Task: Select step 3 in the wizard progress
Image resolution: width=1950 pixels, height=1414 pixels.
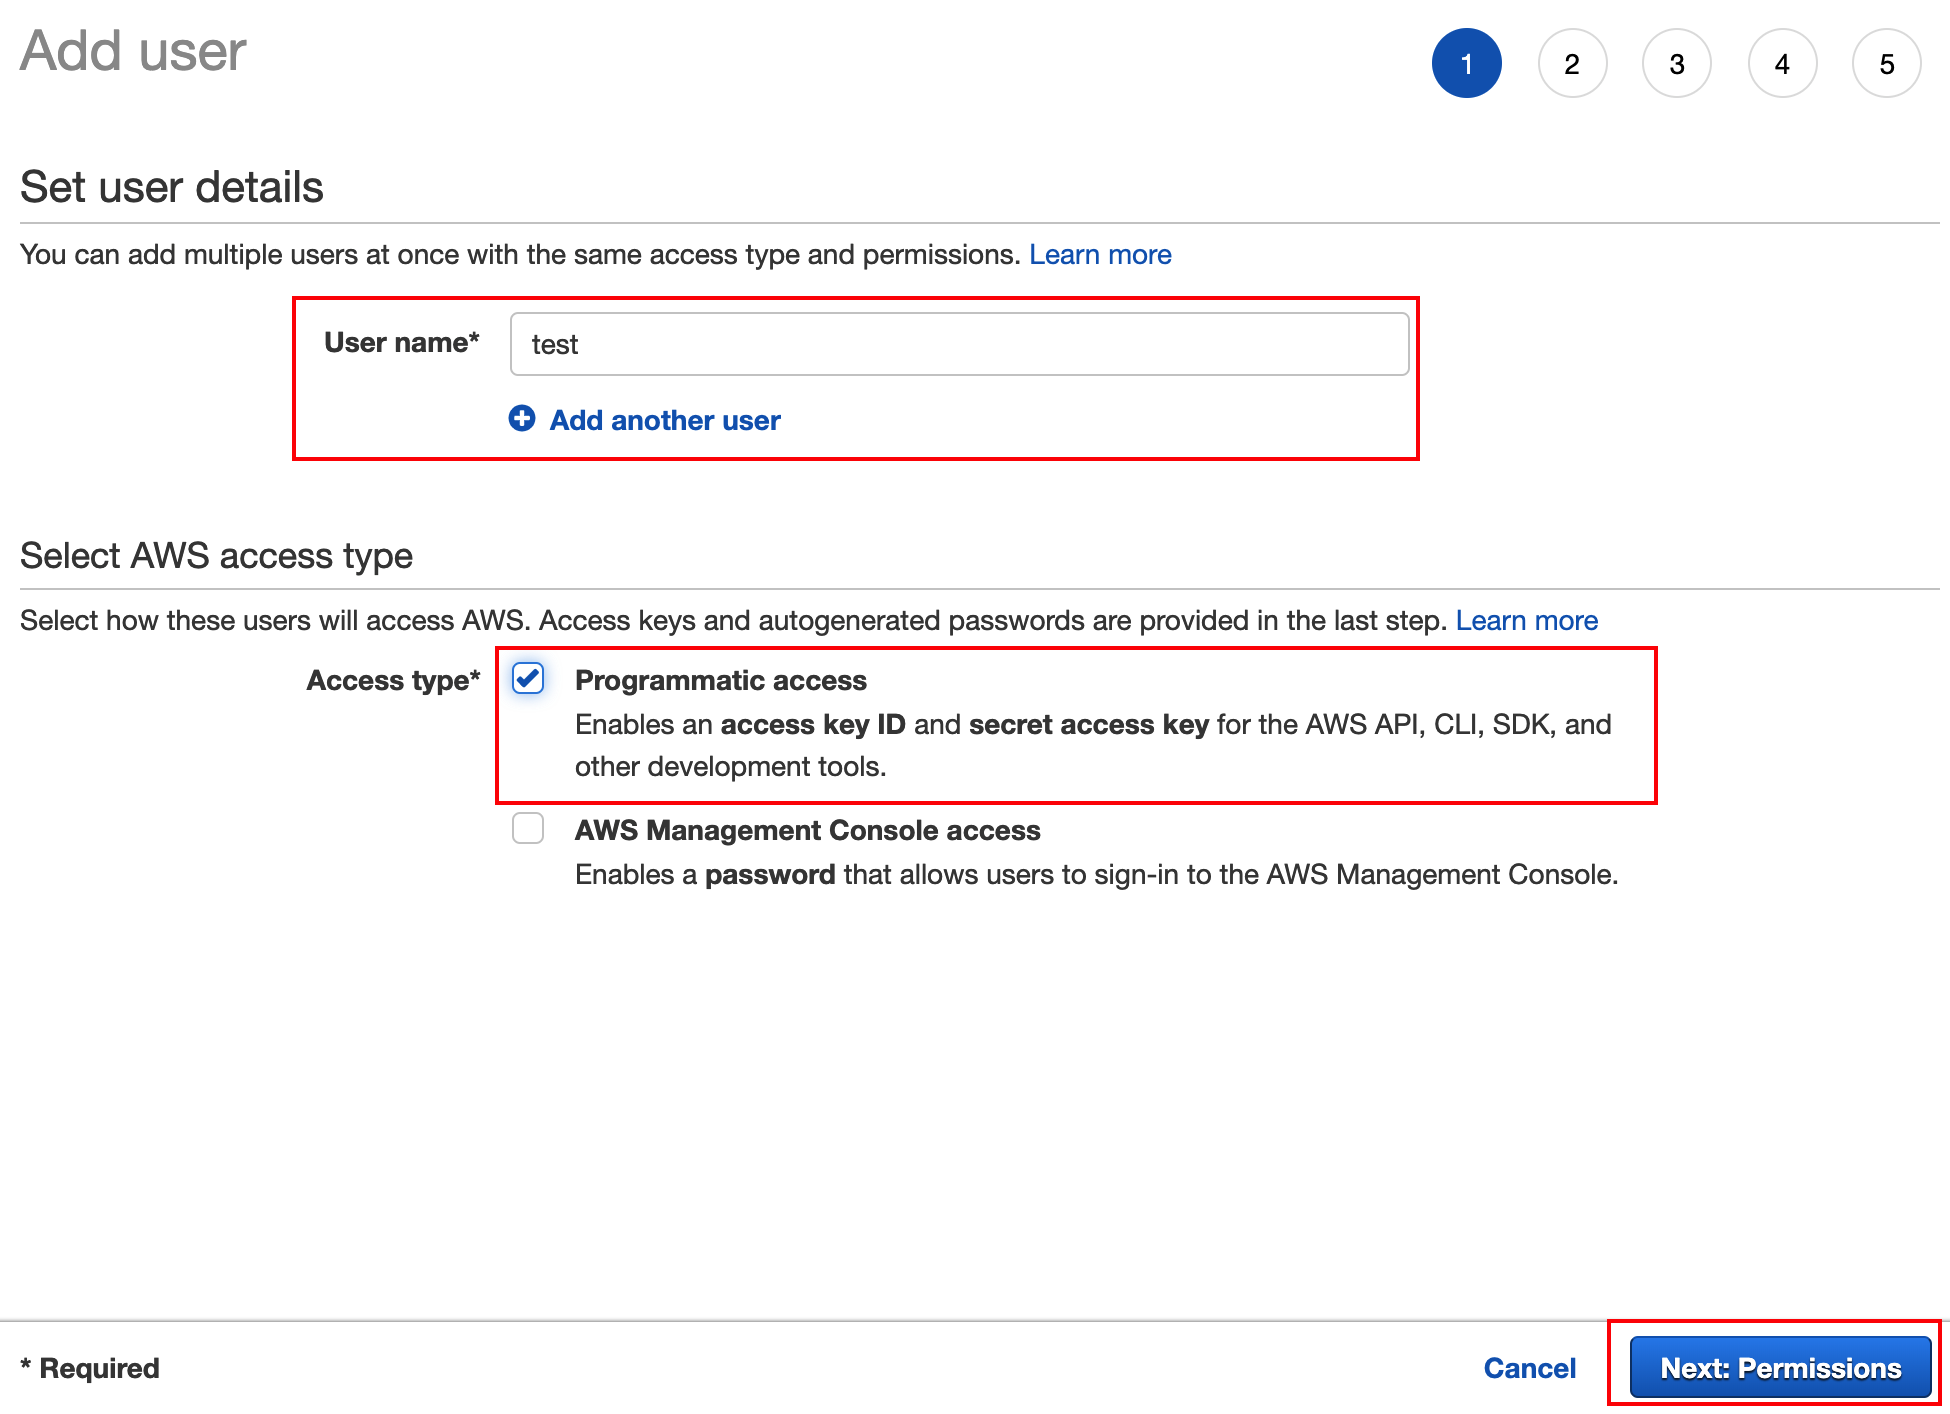Action: point(1677,64)
